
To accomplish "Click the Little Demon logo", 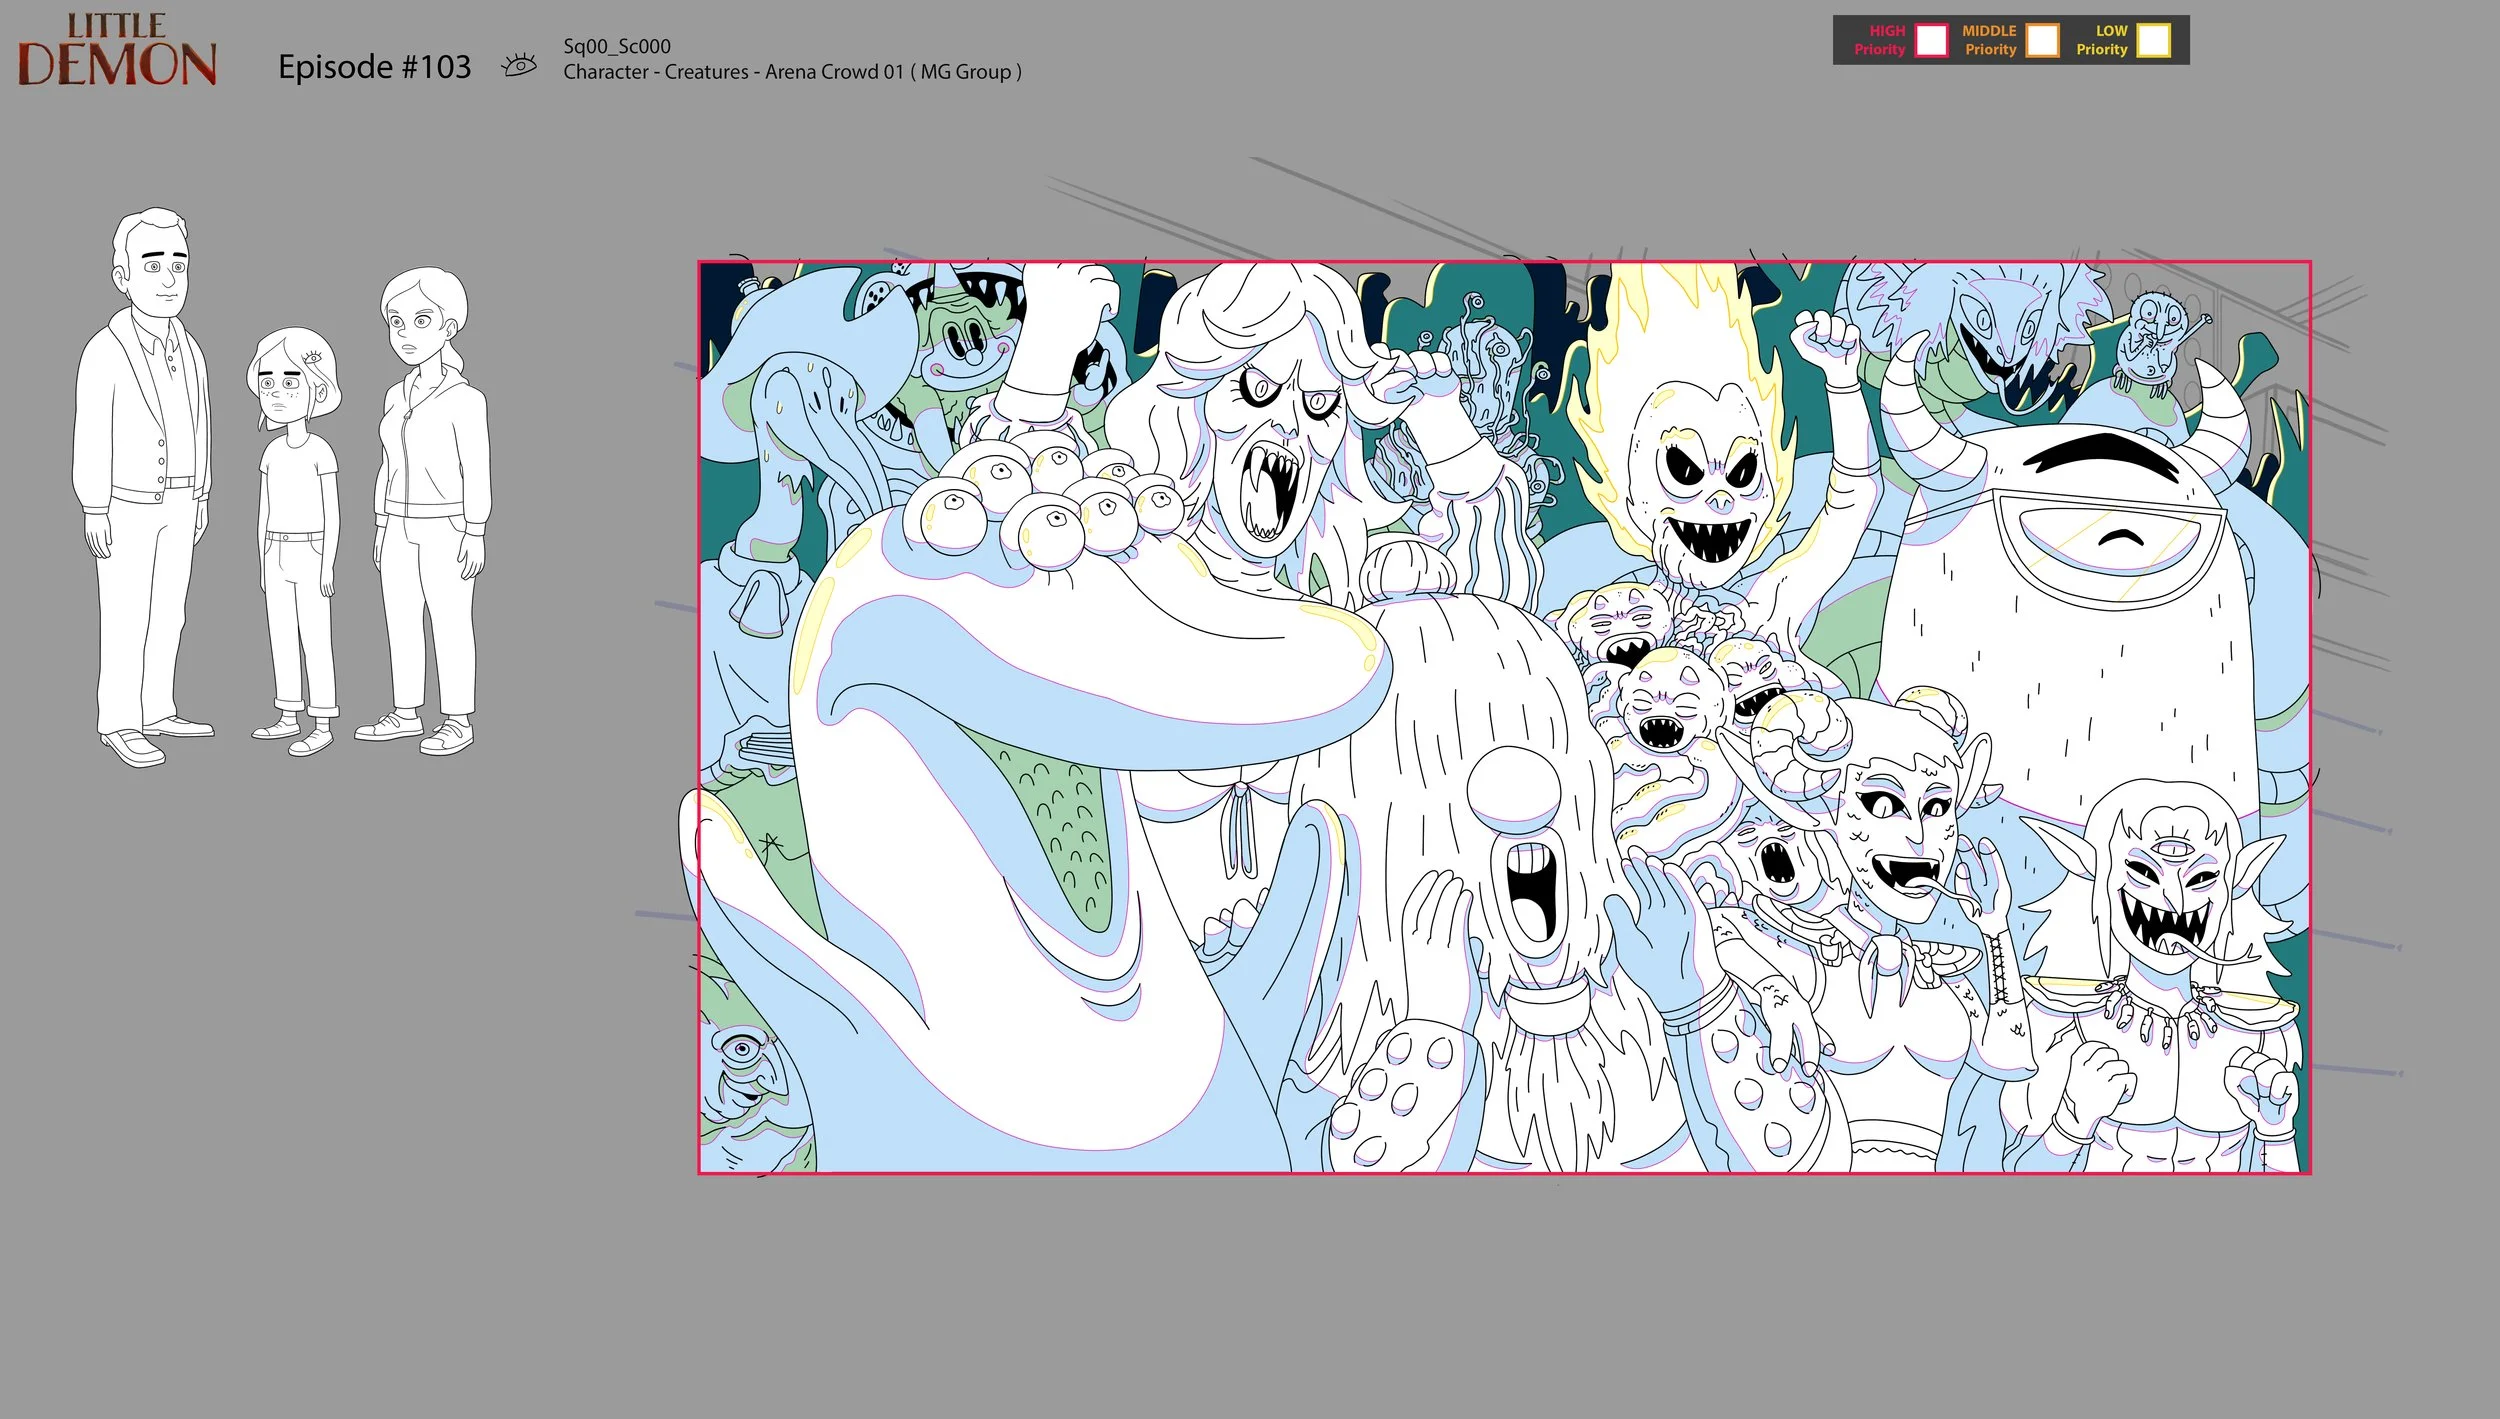I will (117, 49).
